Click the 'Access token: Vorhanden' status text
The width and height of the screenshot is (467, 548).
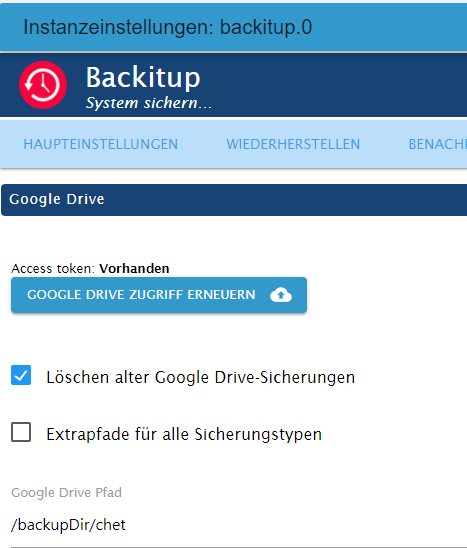click(90, 268)
